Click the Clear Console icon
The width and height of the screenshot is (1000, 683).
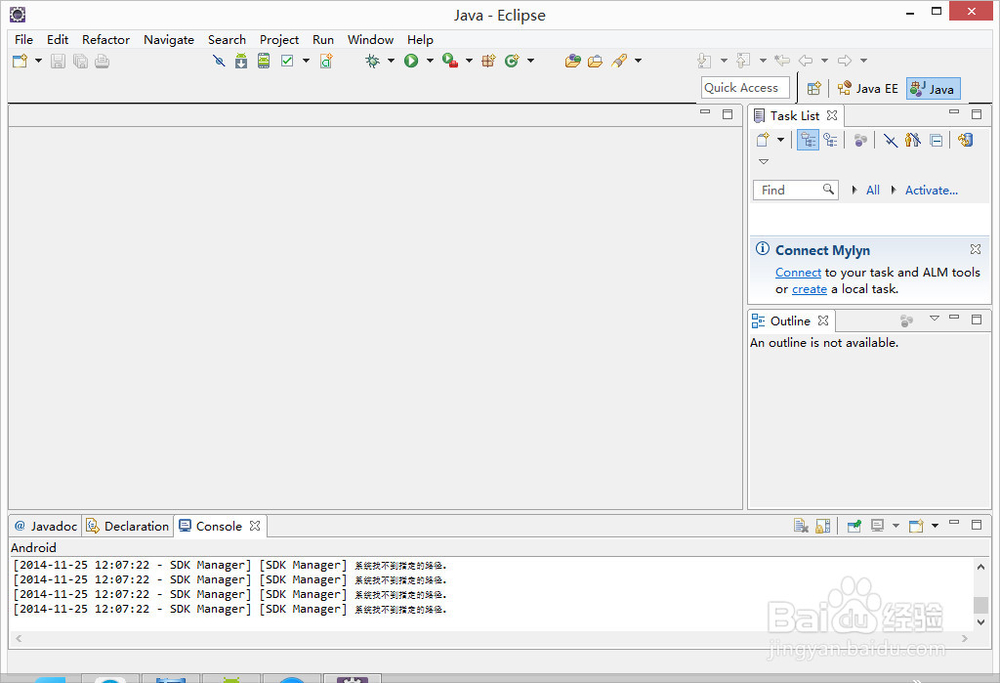(800, 525)
